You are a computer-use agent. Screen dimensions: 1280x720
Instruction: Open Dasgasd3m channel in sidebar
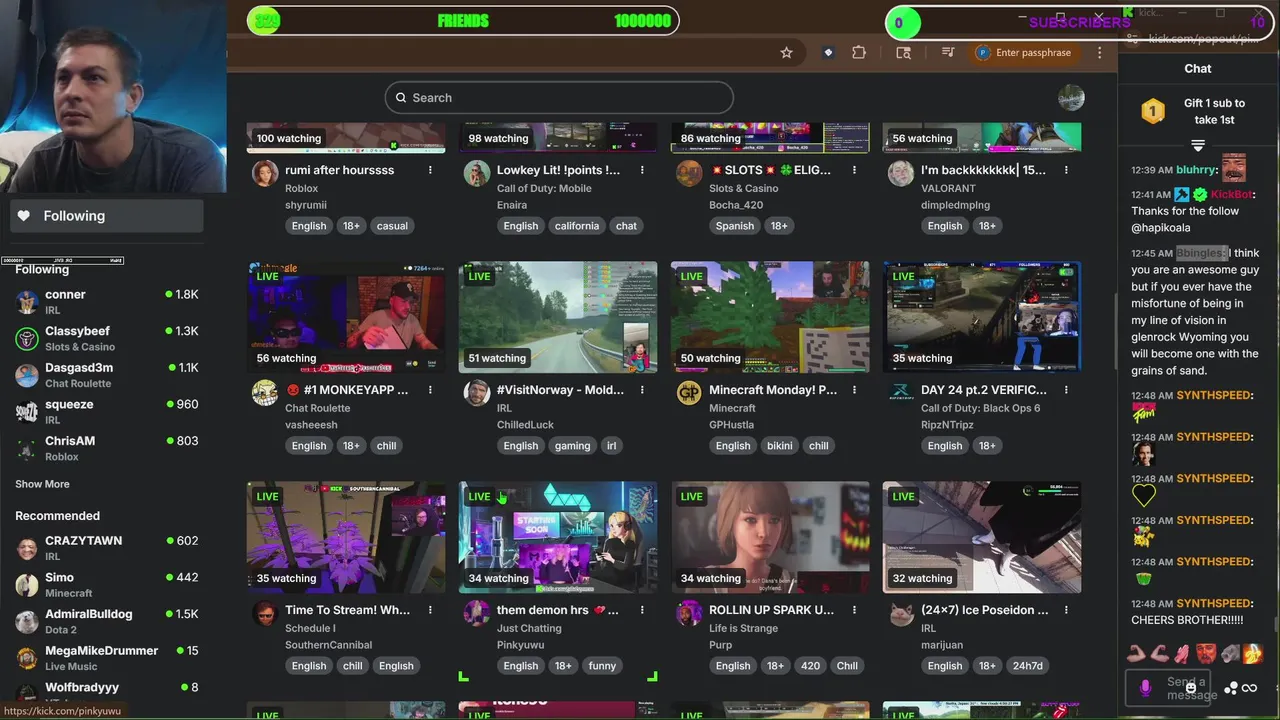[x=107, y=375]
